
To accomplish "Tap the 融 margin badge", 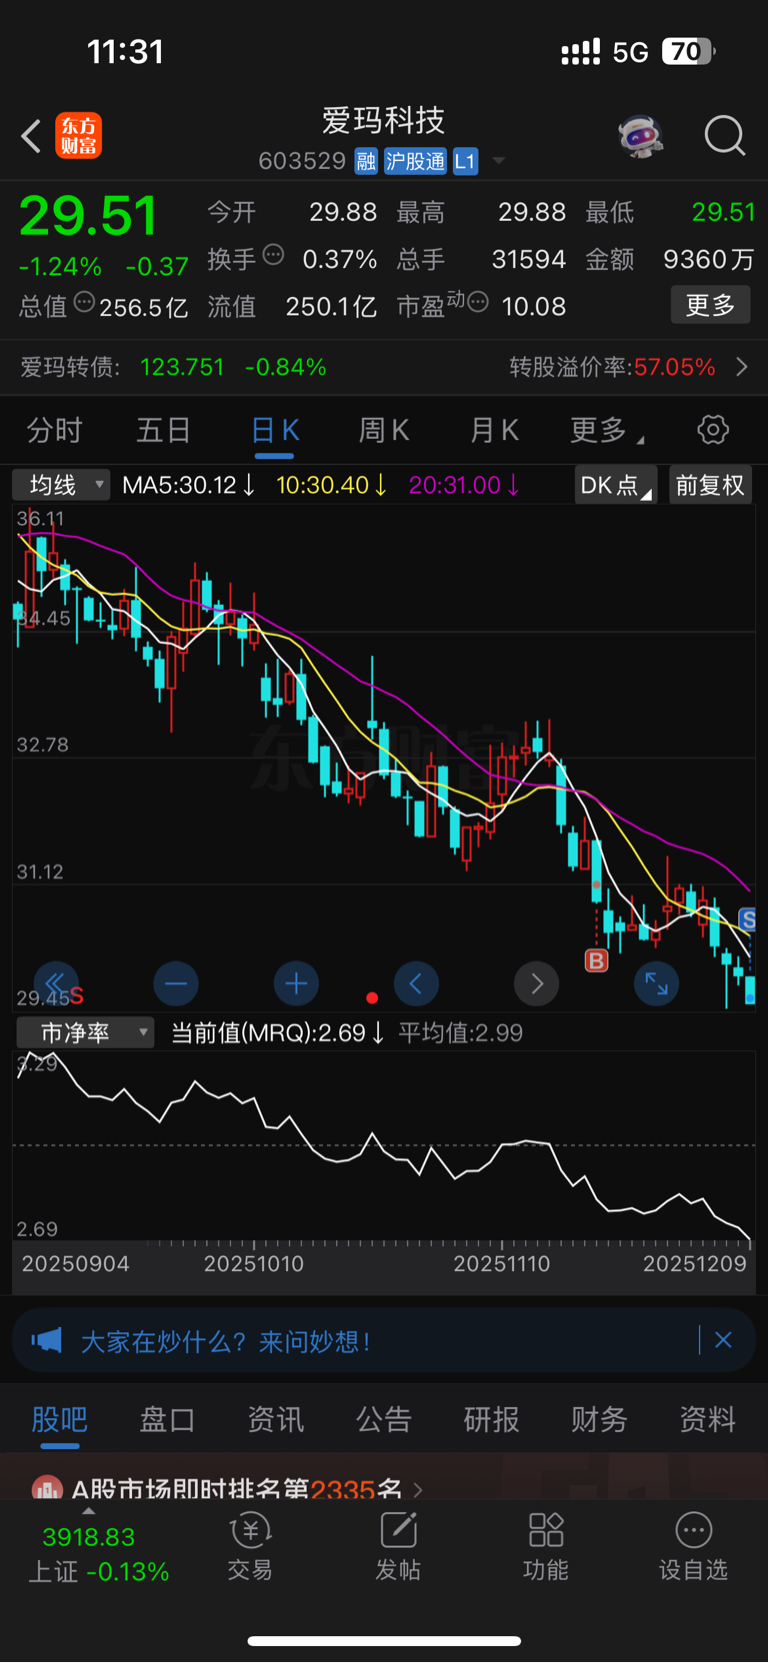I will pos(366,161).
